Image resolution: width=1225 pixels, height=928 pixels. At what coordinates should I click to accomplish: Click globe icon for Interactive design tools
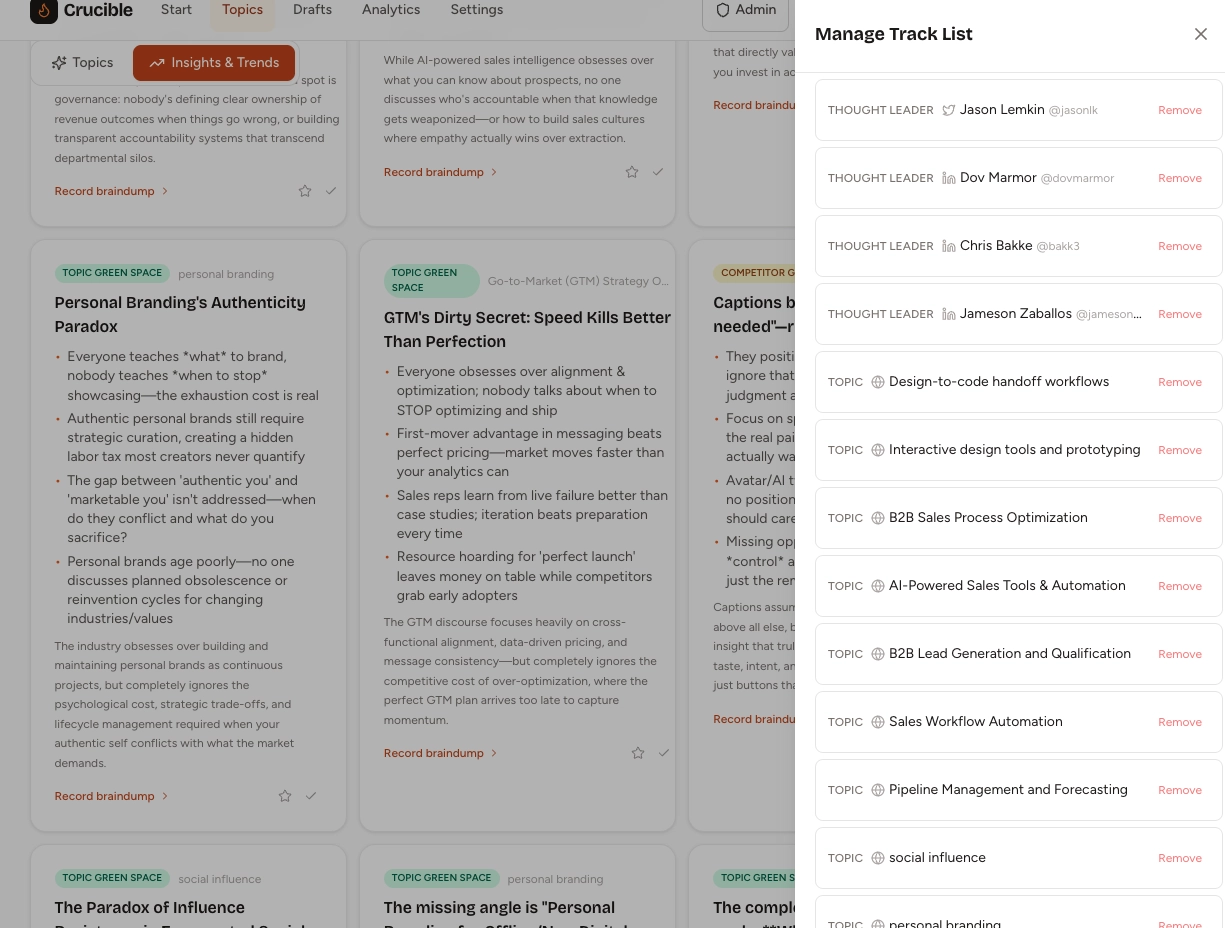click(x=878, y=450)
